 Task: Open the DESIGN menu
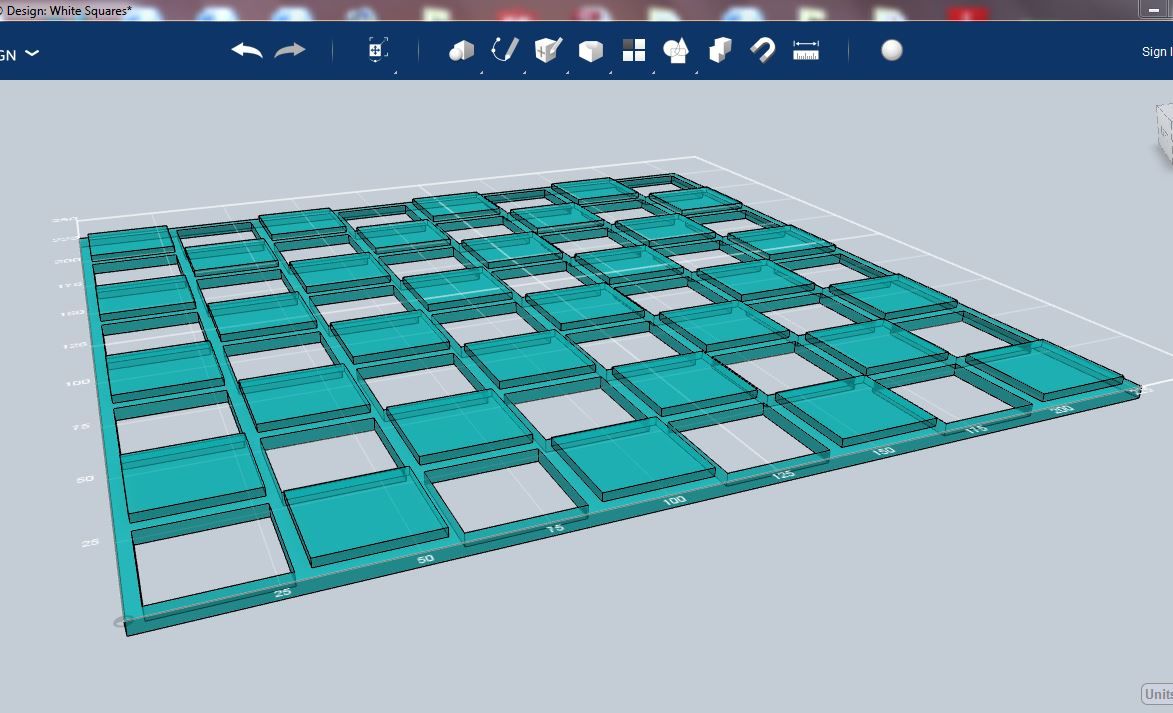coord(8,55)
